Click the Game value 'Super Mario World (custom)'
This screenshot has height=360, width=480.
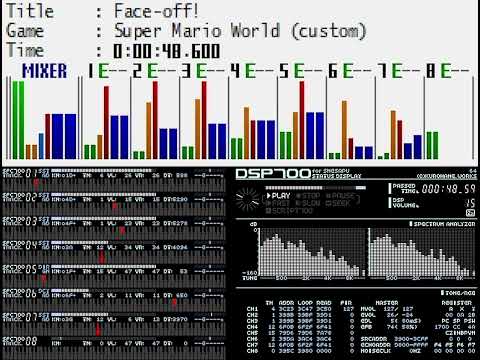240,31
